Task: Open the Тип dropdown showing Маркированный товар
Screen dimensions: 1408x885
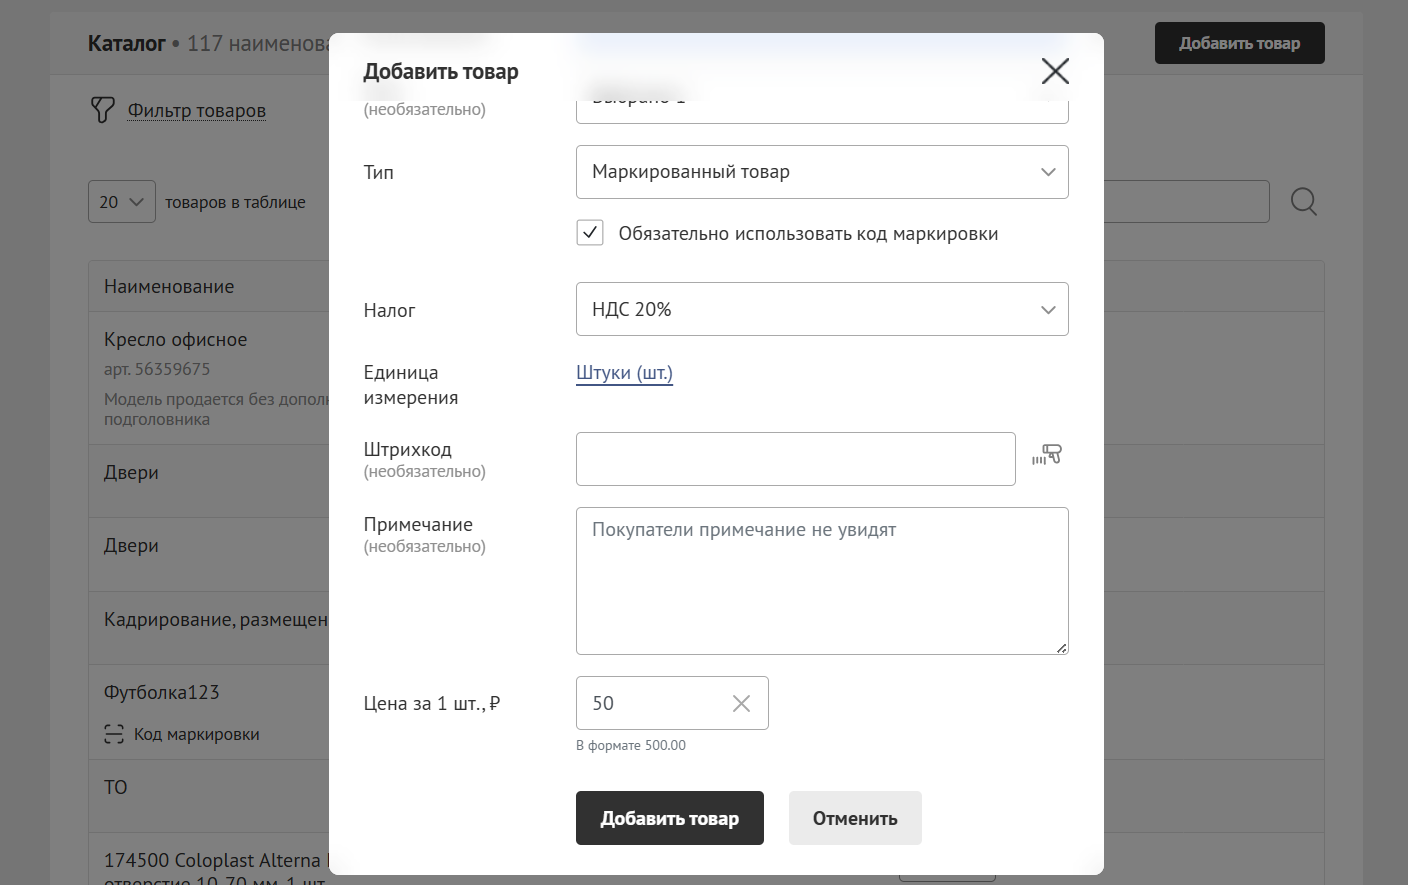Action: [821, 172]
